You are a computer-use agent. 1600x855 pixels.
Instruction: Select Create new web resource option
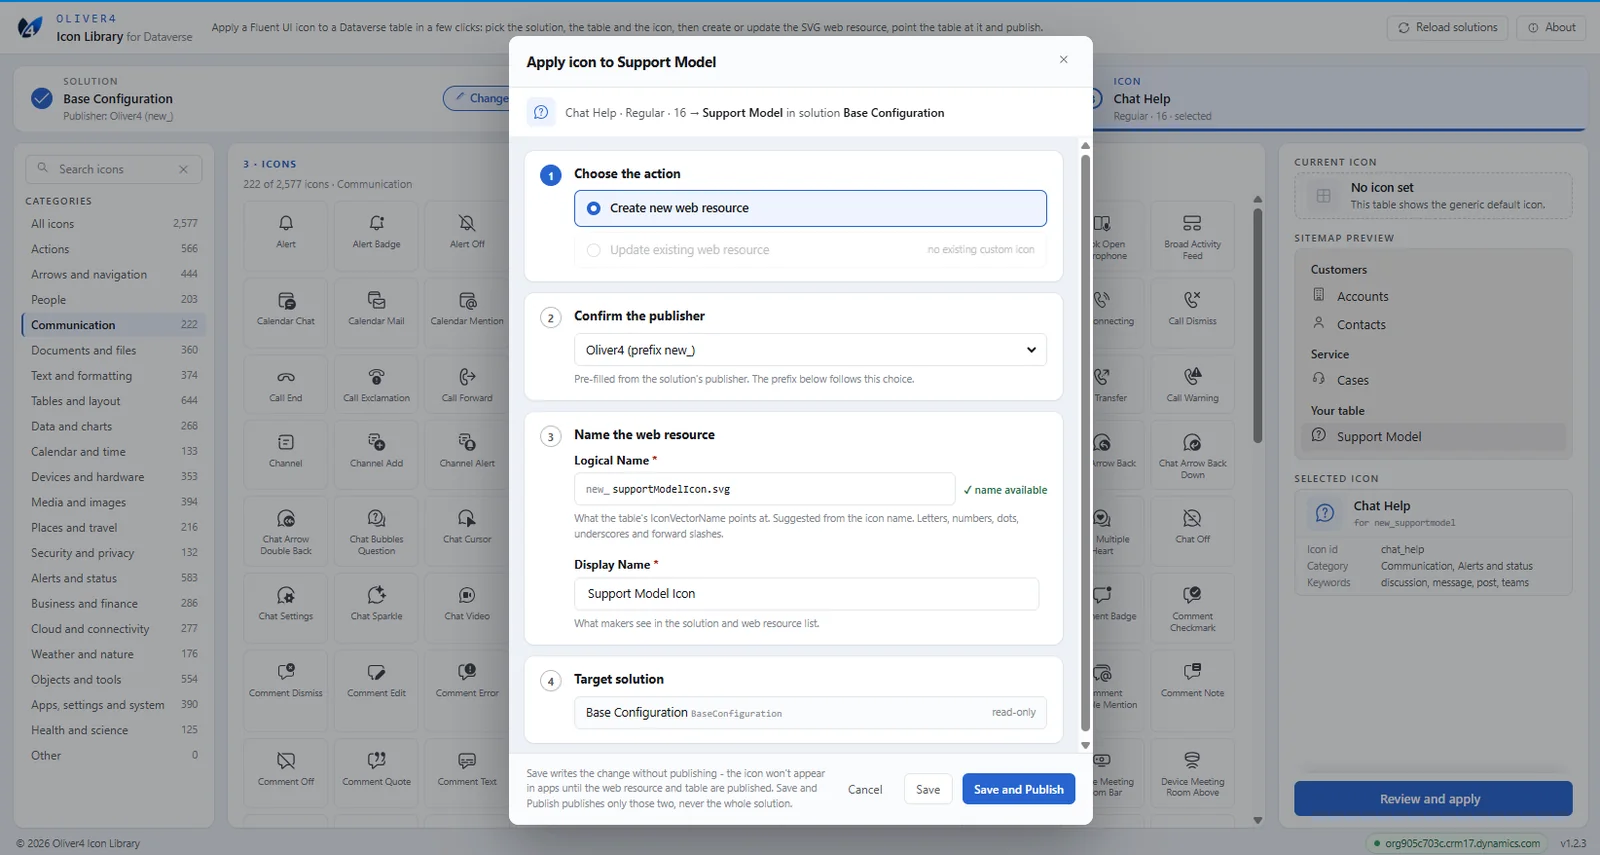click(x=810, y=208)
